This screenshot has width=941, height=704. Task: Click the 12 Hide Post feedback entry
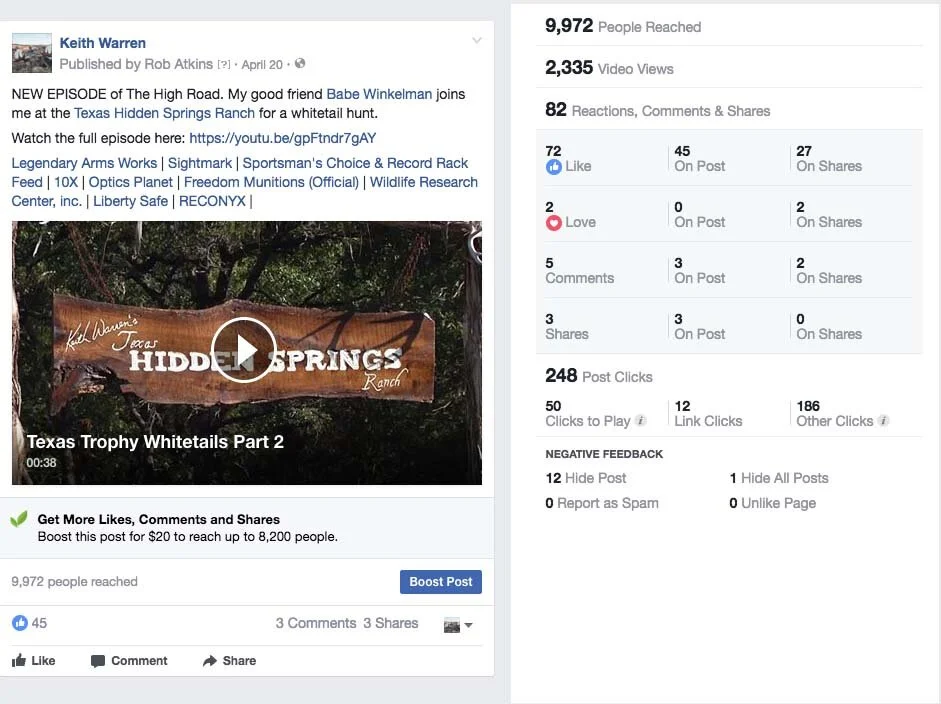coord(586,478)
